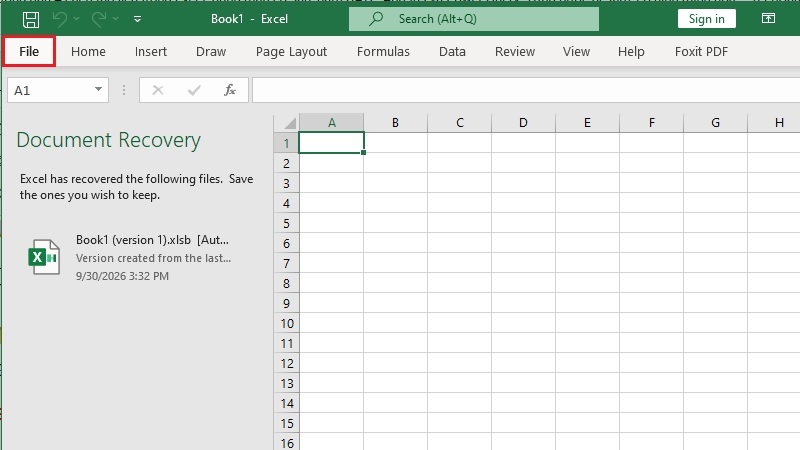Viewport: 800px width, 450px height.
Task: Click the Redo arrow icon
Action: 98,19
